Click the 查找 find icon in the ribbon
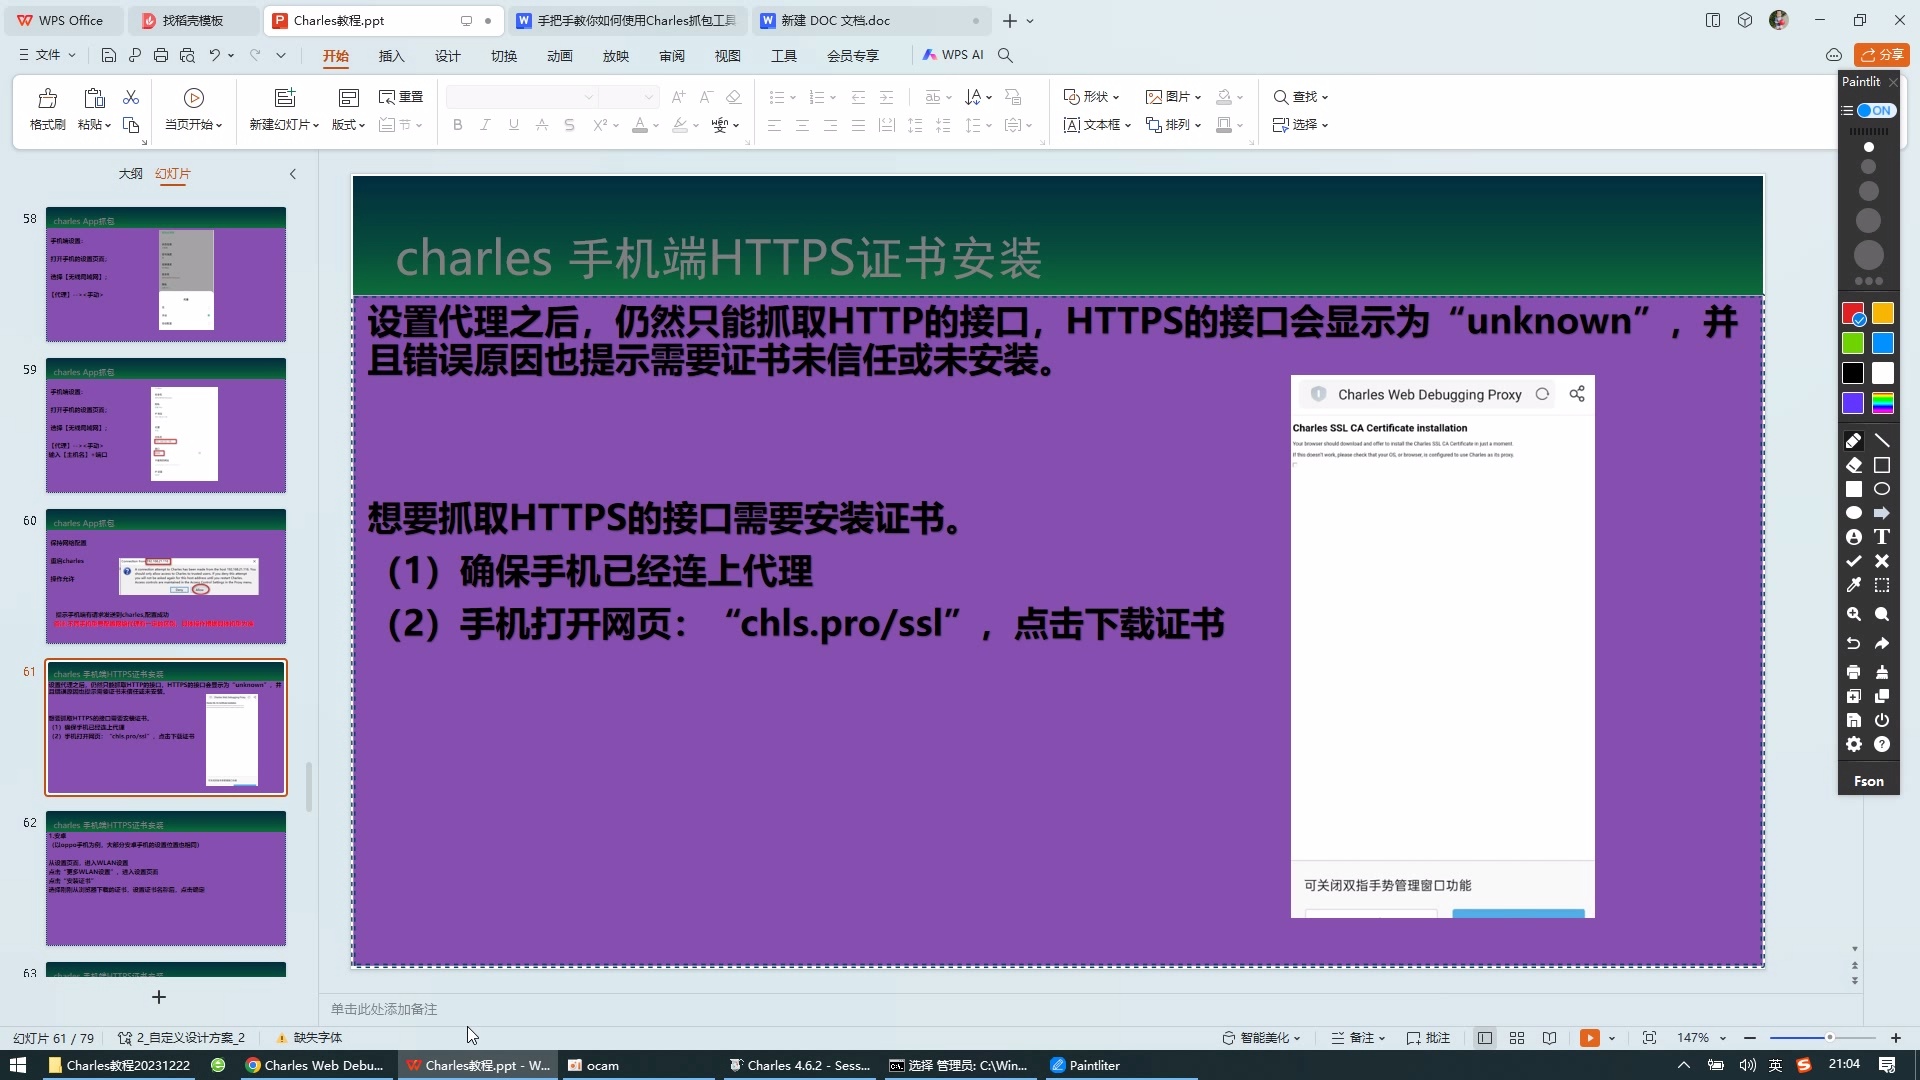The height and width of the screenshot is (1080, 1920). tap(1281, 97)
